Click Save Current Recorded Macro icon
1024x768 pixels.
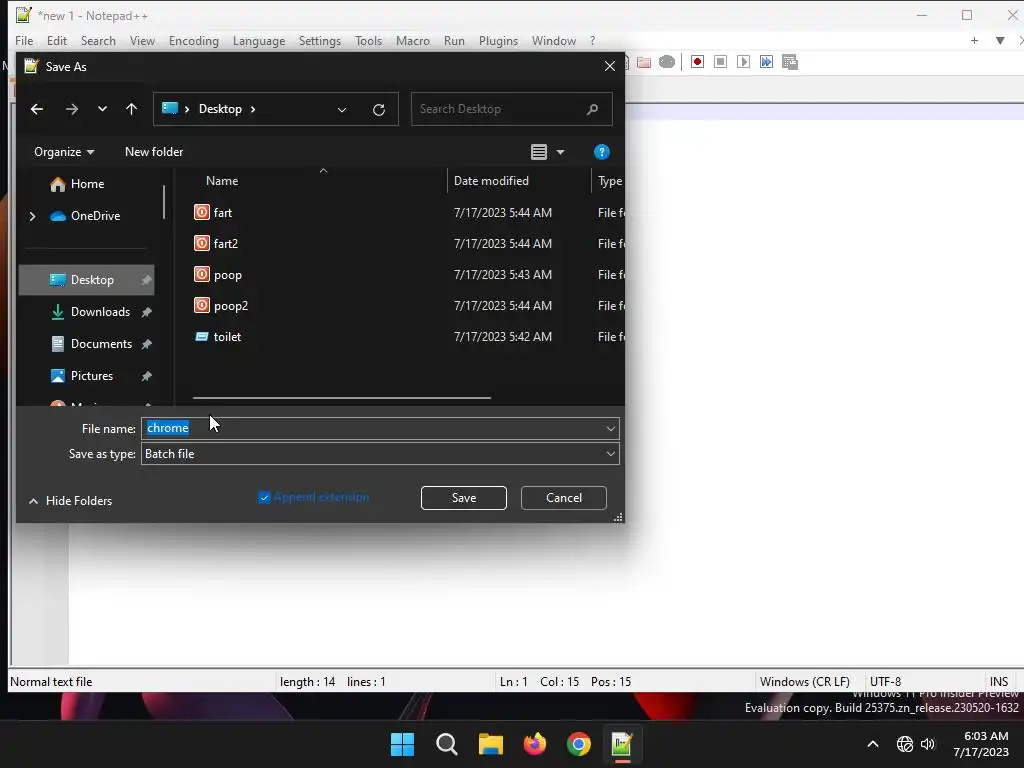click(x=790, y=62)
